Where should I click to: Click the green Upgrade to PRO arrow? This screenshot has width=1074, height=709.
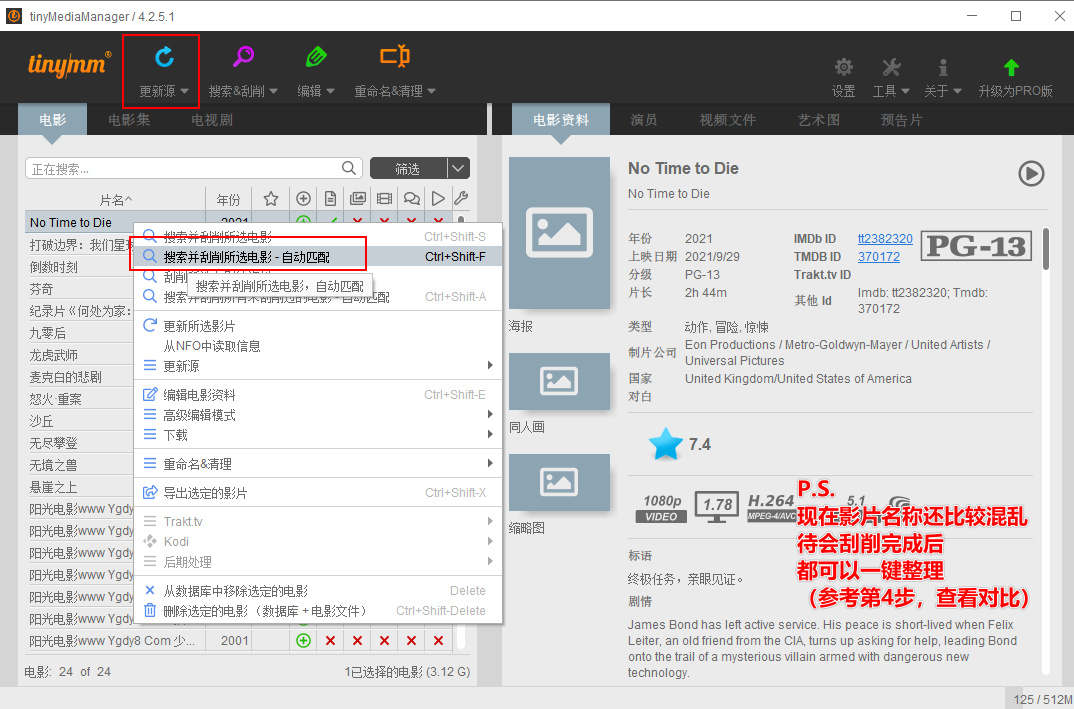click(1011, 68)
